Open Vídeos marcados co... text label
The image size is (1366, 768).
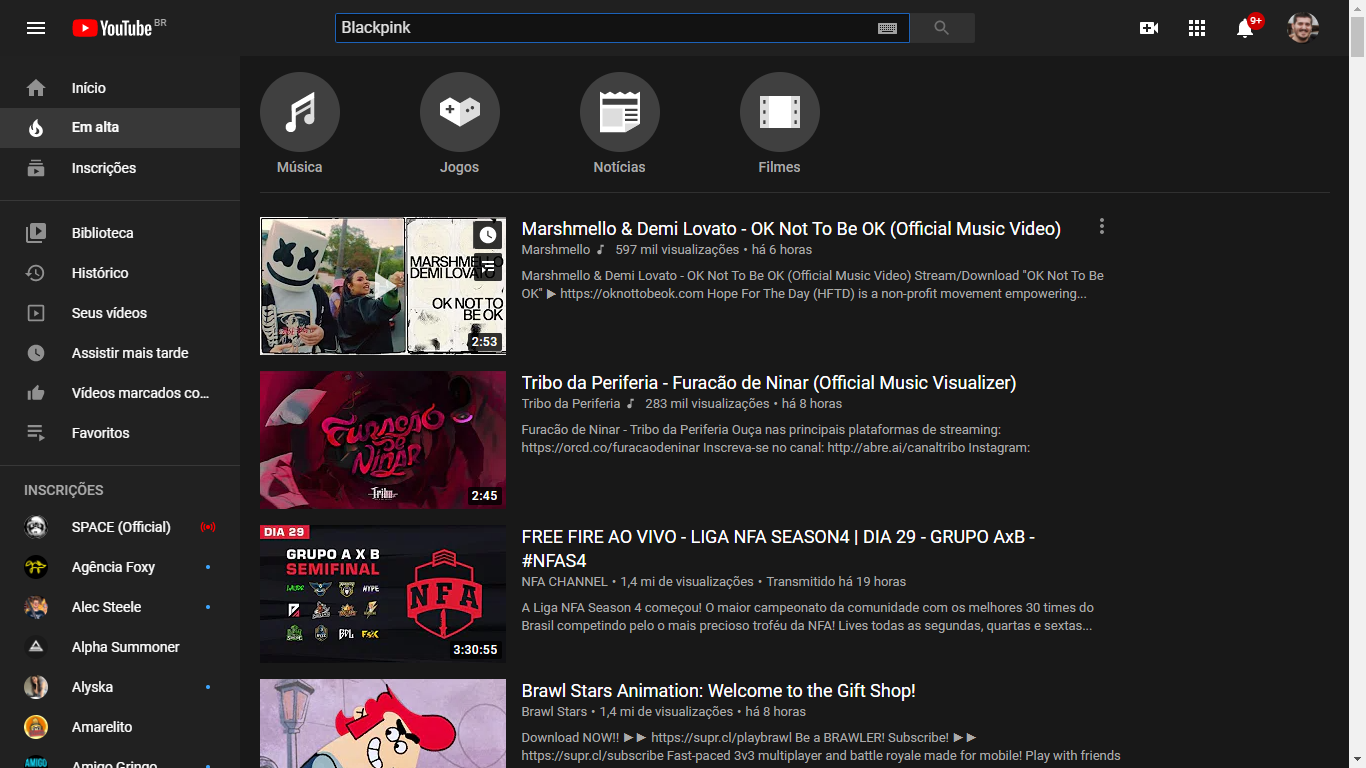(x=141, y=393)
